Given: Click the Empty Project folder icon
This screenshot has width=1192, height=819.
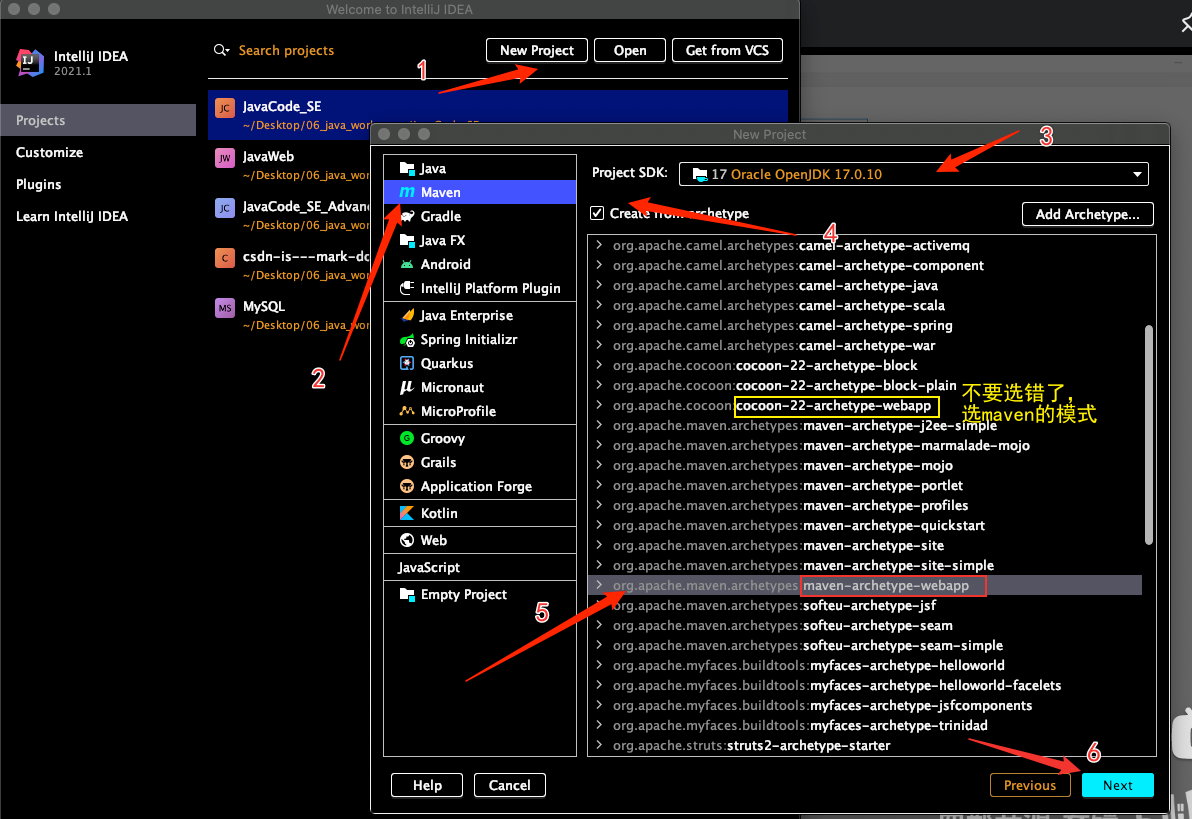Looking at the screenshot, I should [407, 594].
